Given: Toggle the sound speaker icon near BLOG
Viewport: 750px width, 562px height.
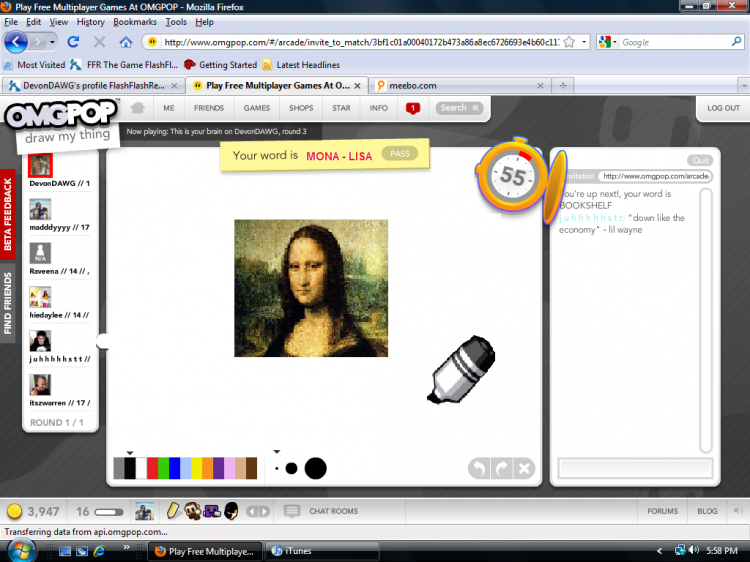Looking at the screenshot, I should pyautogui.click(x=738, y=511).
